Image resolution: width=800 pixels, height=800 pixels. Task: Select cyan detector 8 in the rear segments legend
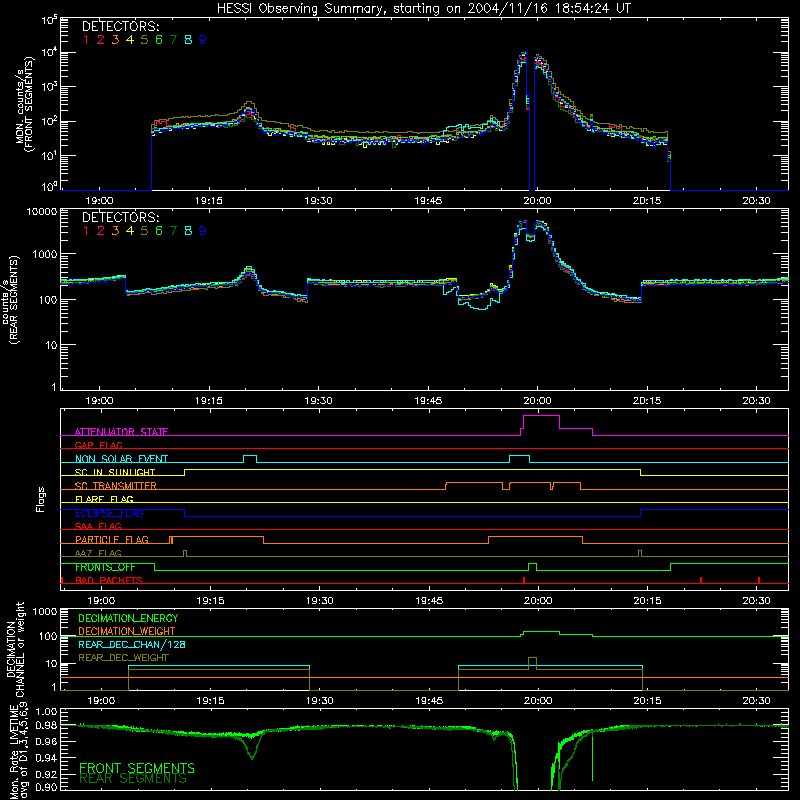click(x=188, y=231)
